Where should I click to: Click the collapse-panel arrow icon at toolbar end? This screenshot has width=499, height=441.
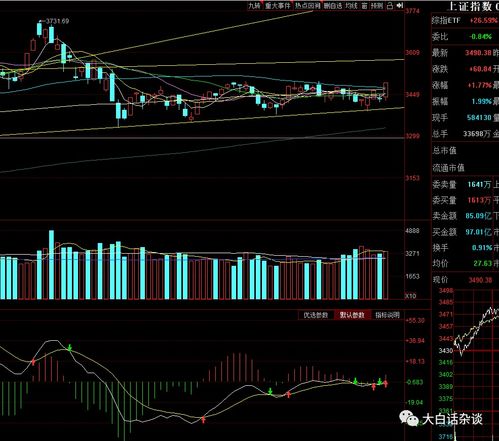click(400, 6)
